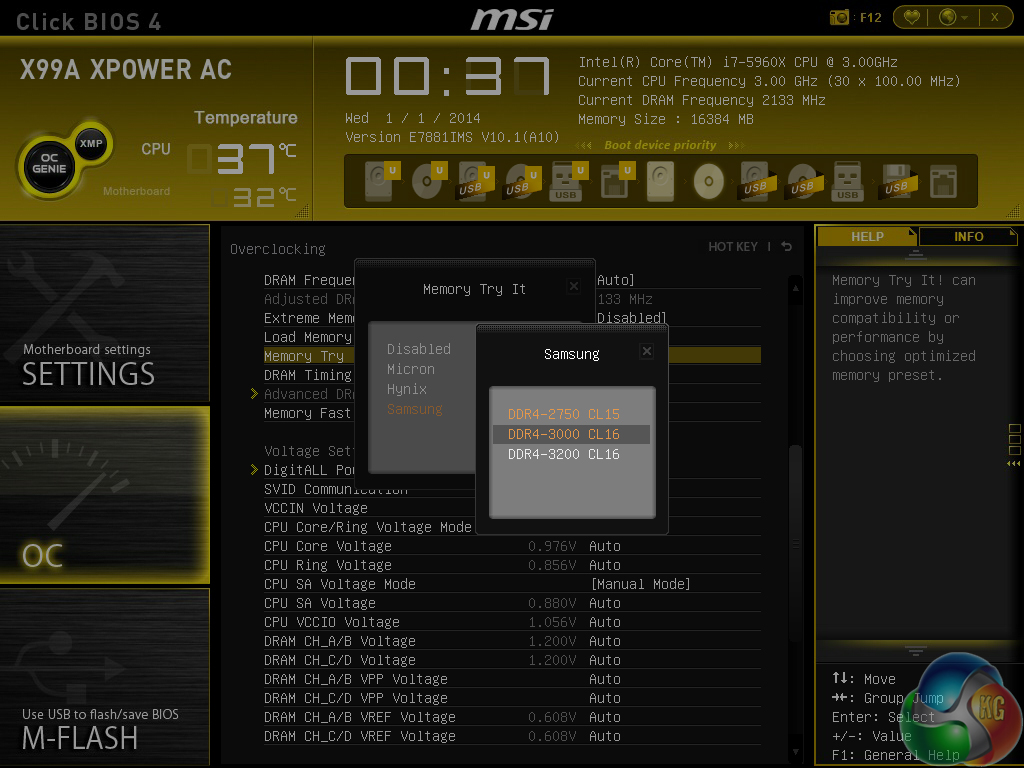Select DDR4-3000 CL16 preset
Image resolution: width=1024 pixels, height=768 pixels.
[571, 434]
